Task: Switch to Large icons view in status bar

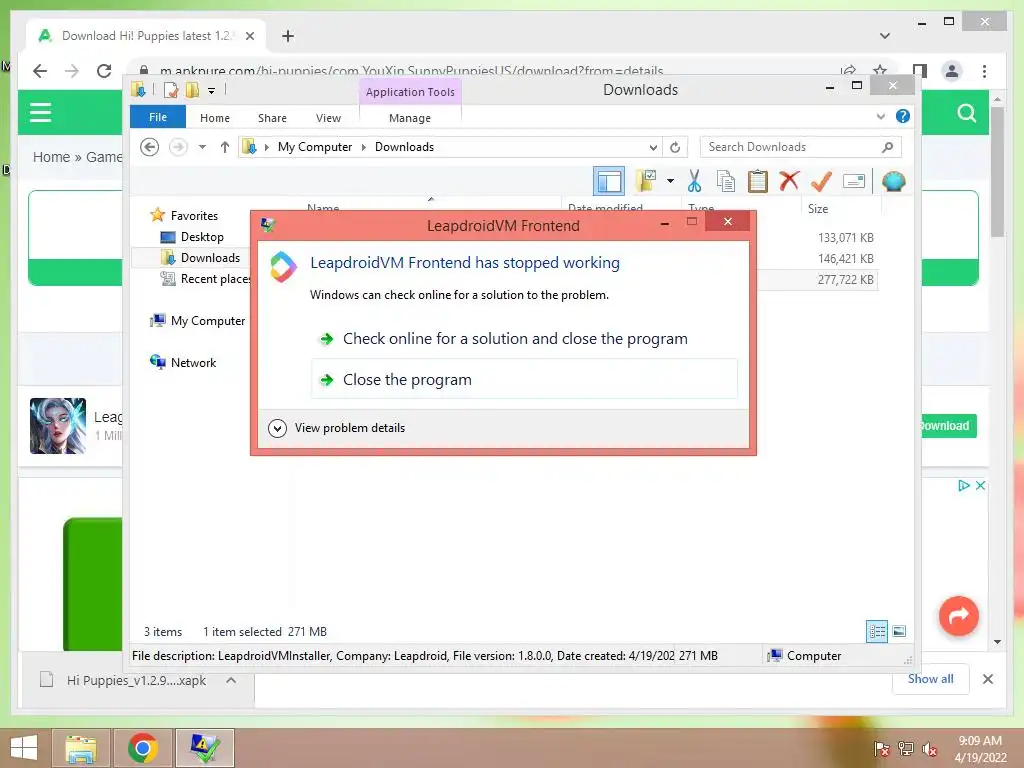Action: click(899, 631)
